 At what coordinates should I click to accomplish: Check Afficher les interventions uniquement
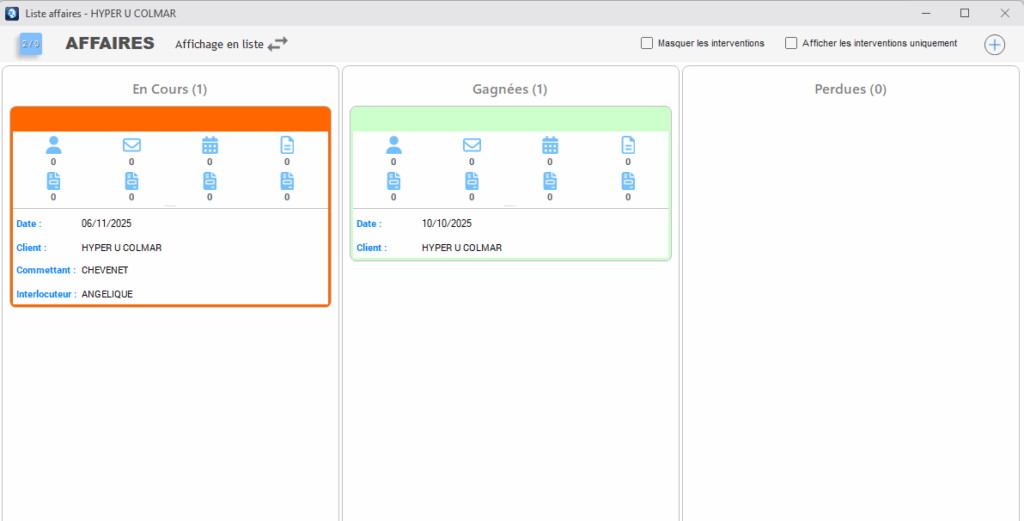click(x=791, y=43)
